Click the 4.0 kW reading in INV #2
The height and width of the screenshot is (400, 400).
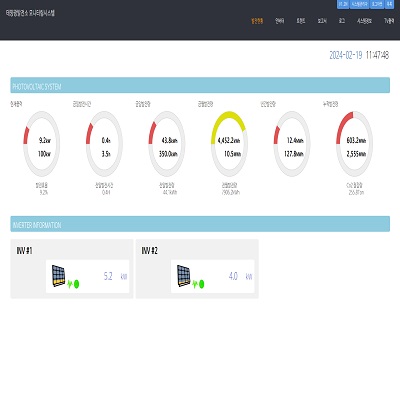point(240,276)
